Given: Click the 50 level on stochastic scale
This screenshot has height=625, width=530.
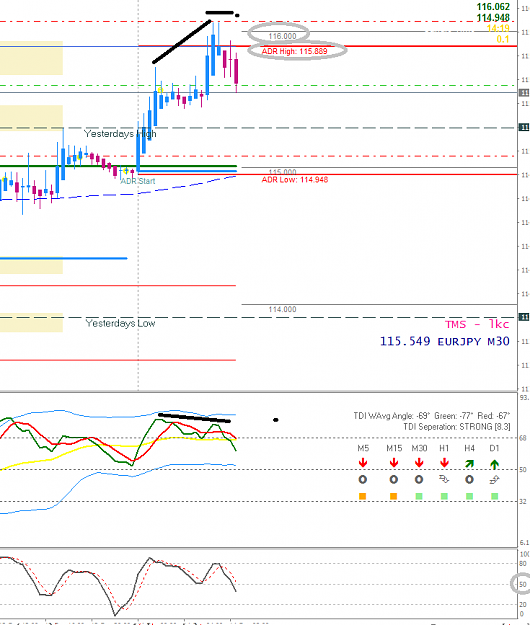Looking at the screenshot, I should (x=523, y=584).
